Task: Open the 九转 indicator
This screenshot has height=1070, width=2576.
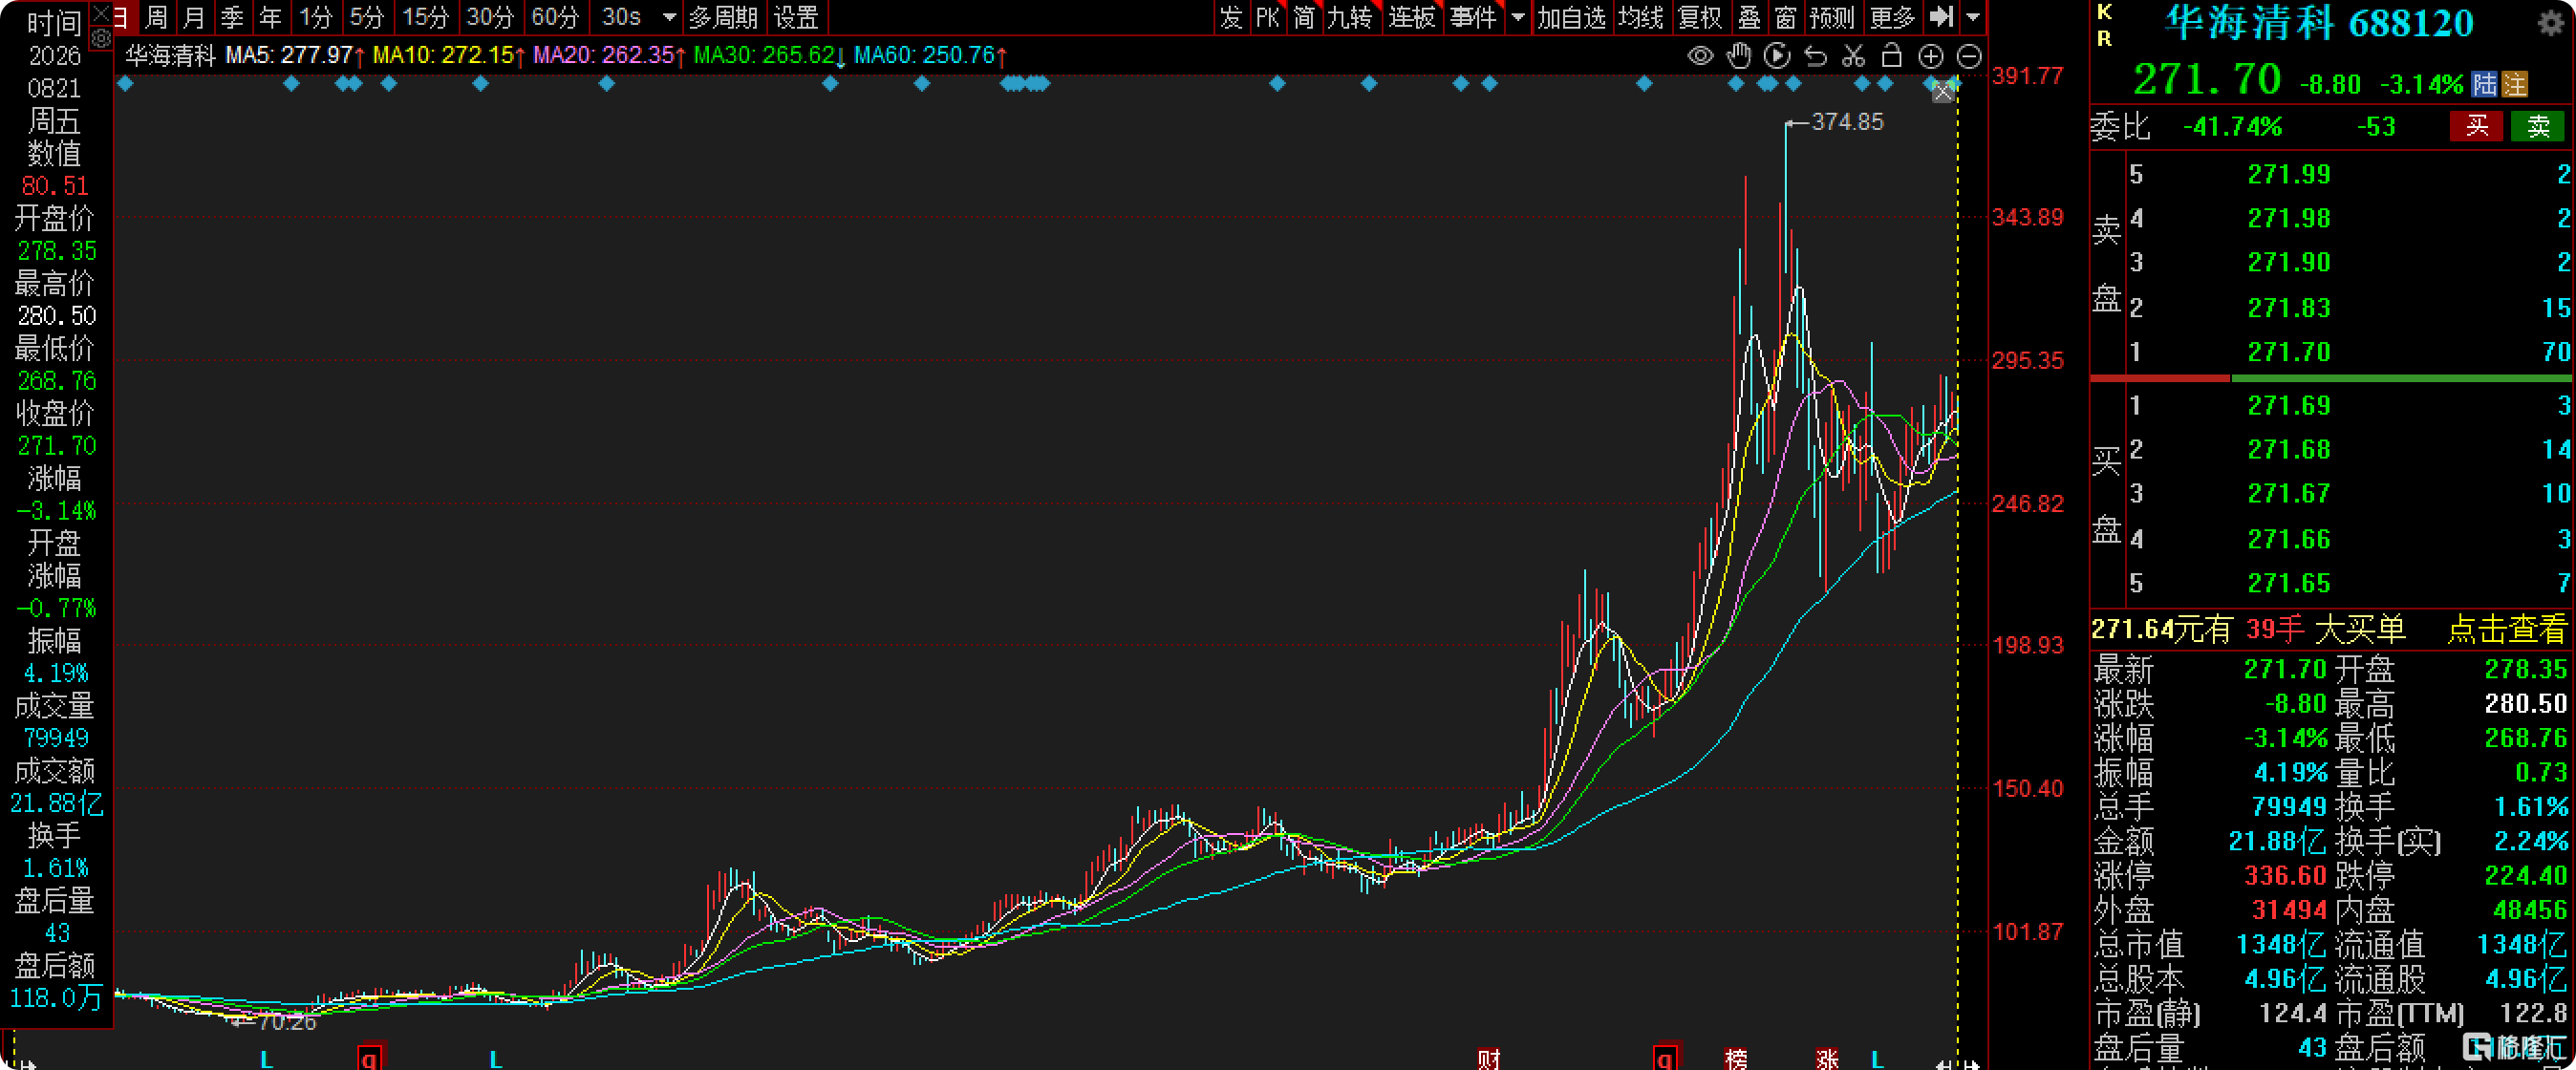Action: 1350,17
